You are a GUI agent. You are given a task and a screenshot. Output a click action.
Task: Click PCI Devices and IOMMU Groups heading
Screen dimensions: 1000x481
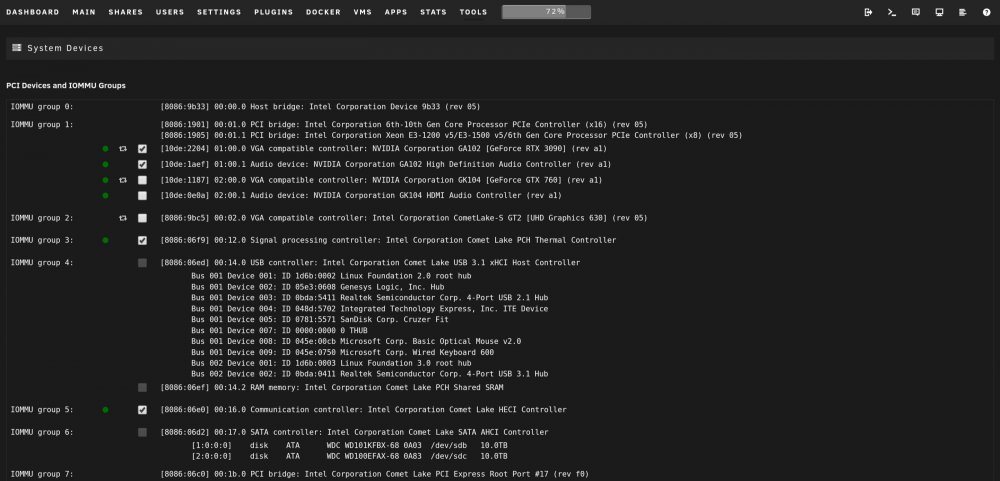[x=66, y=85]
